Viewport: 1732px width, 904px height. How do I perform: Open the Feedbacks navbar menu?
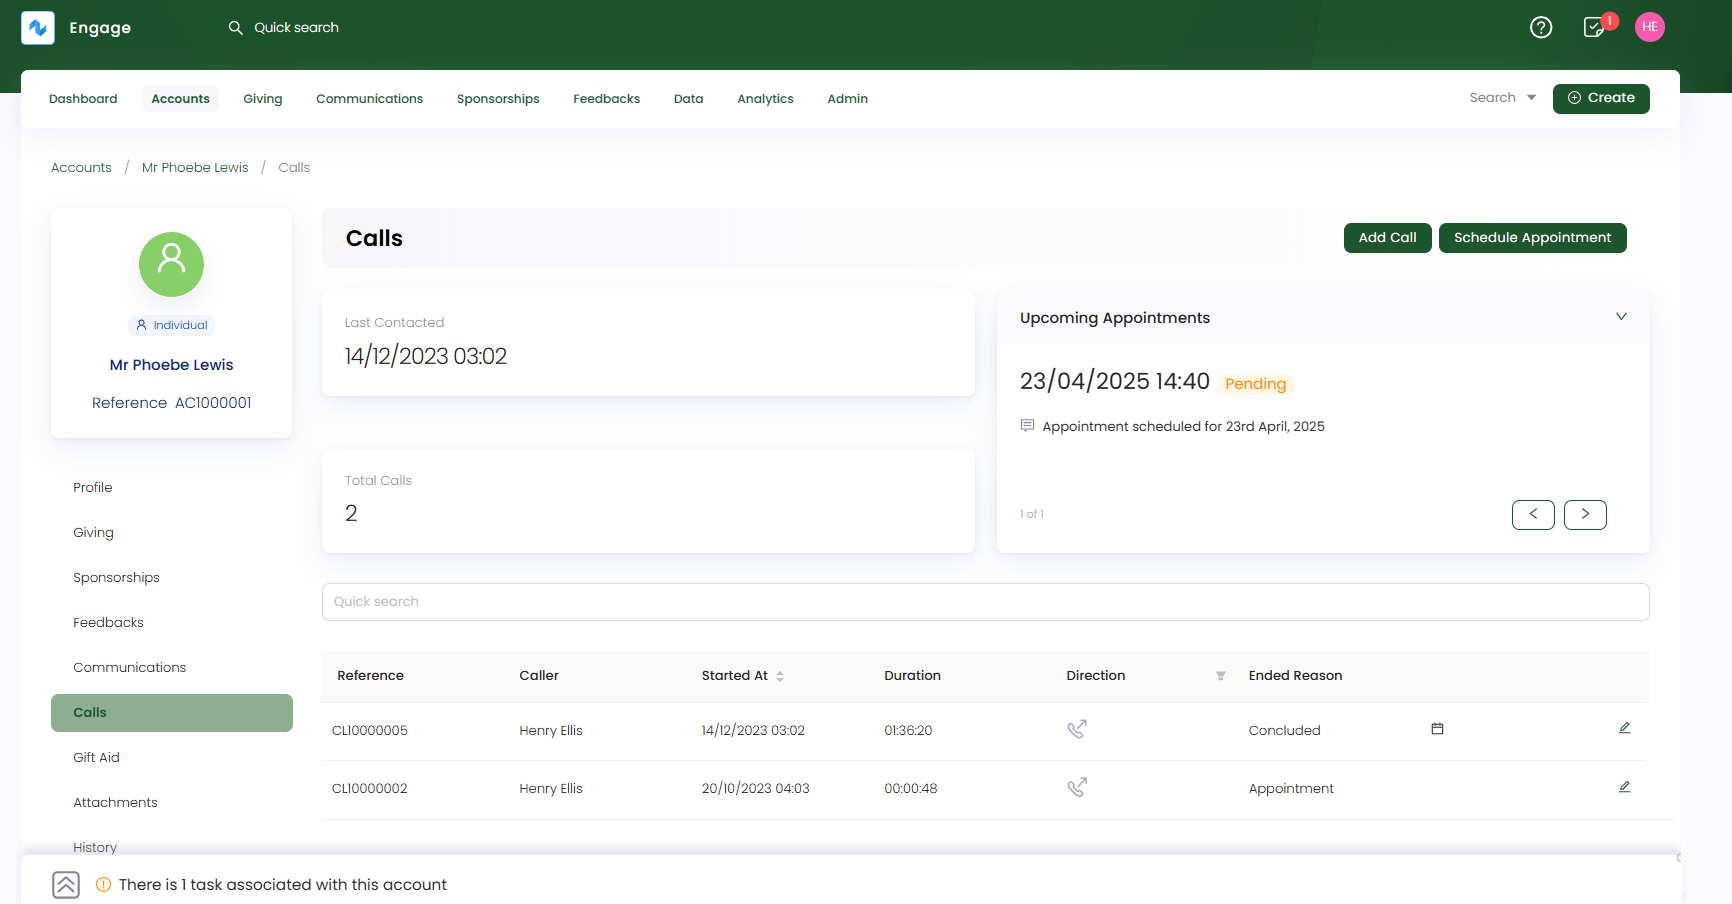click(x=606, y=99)
